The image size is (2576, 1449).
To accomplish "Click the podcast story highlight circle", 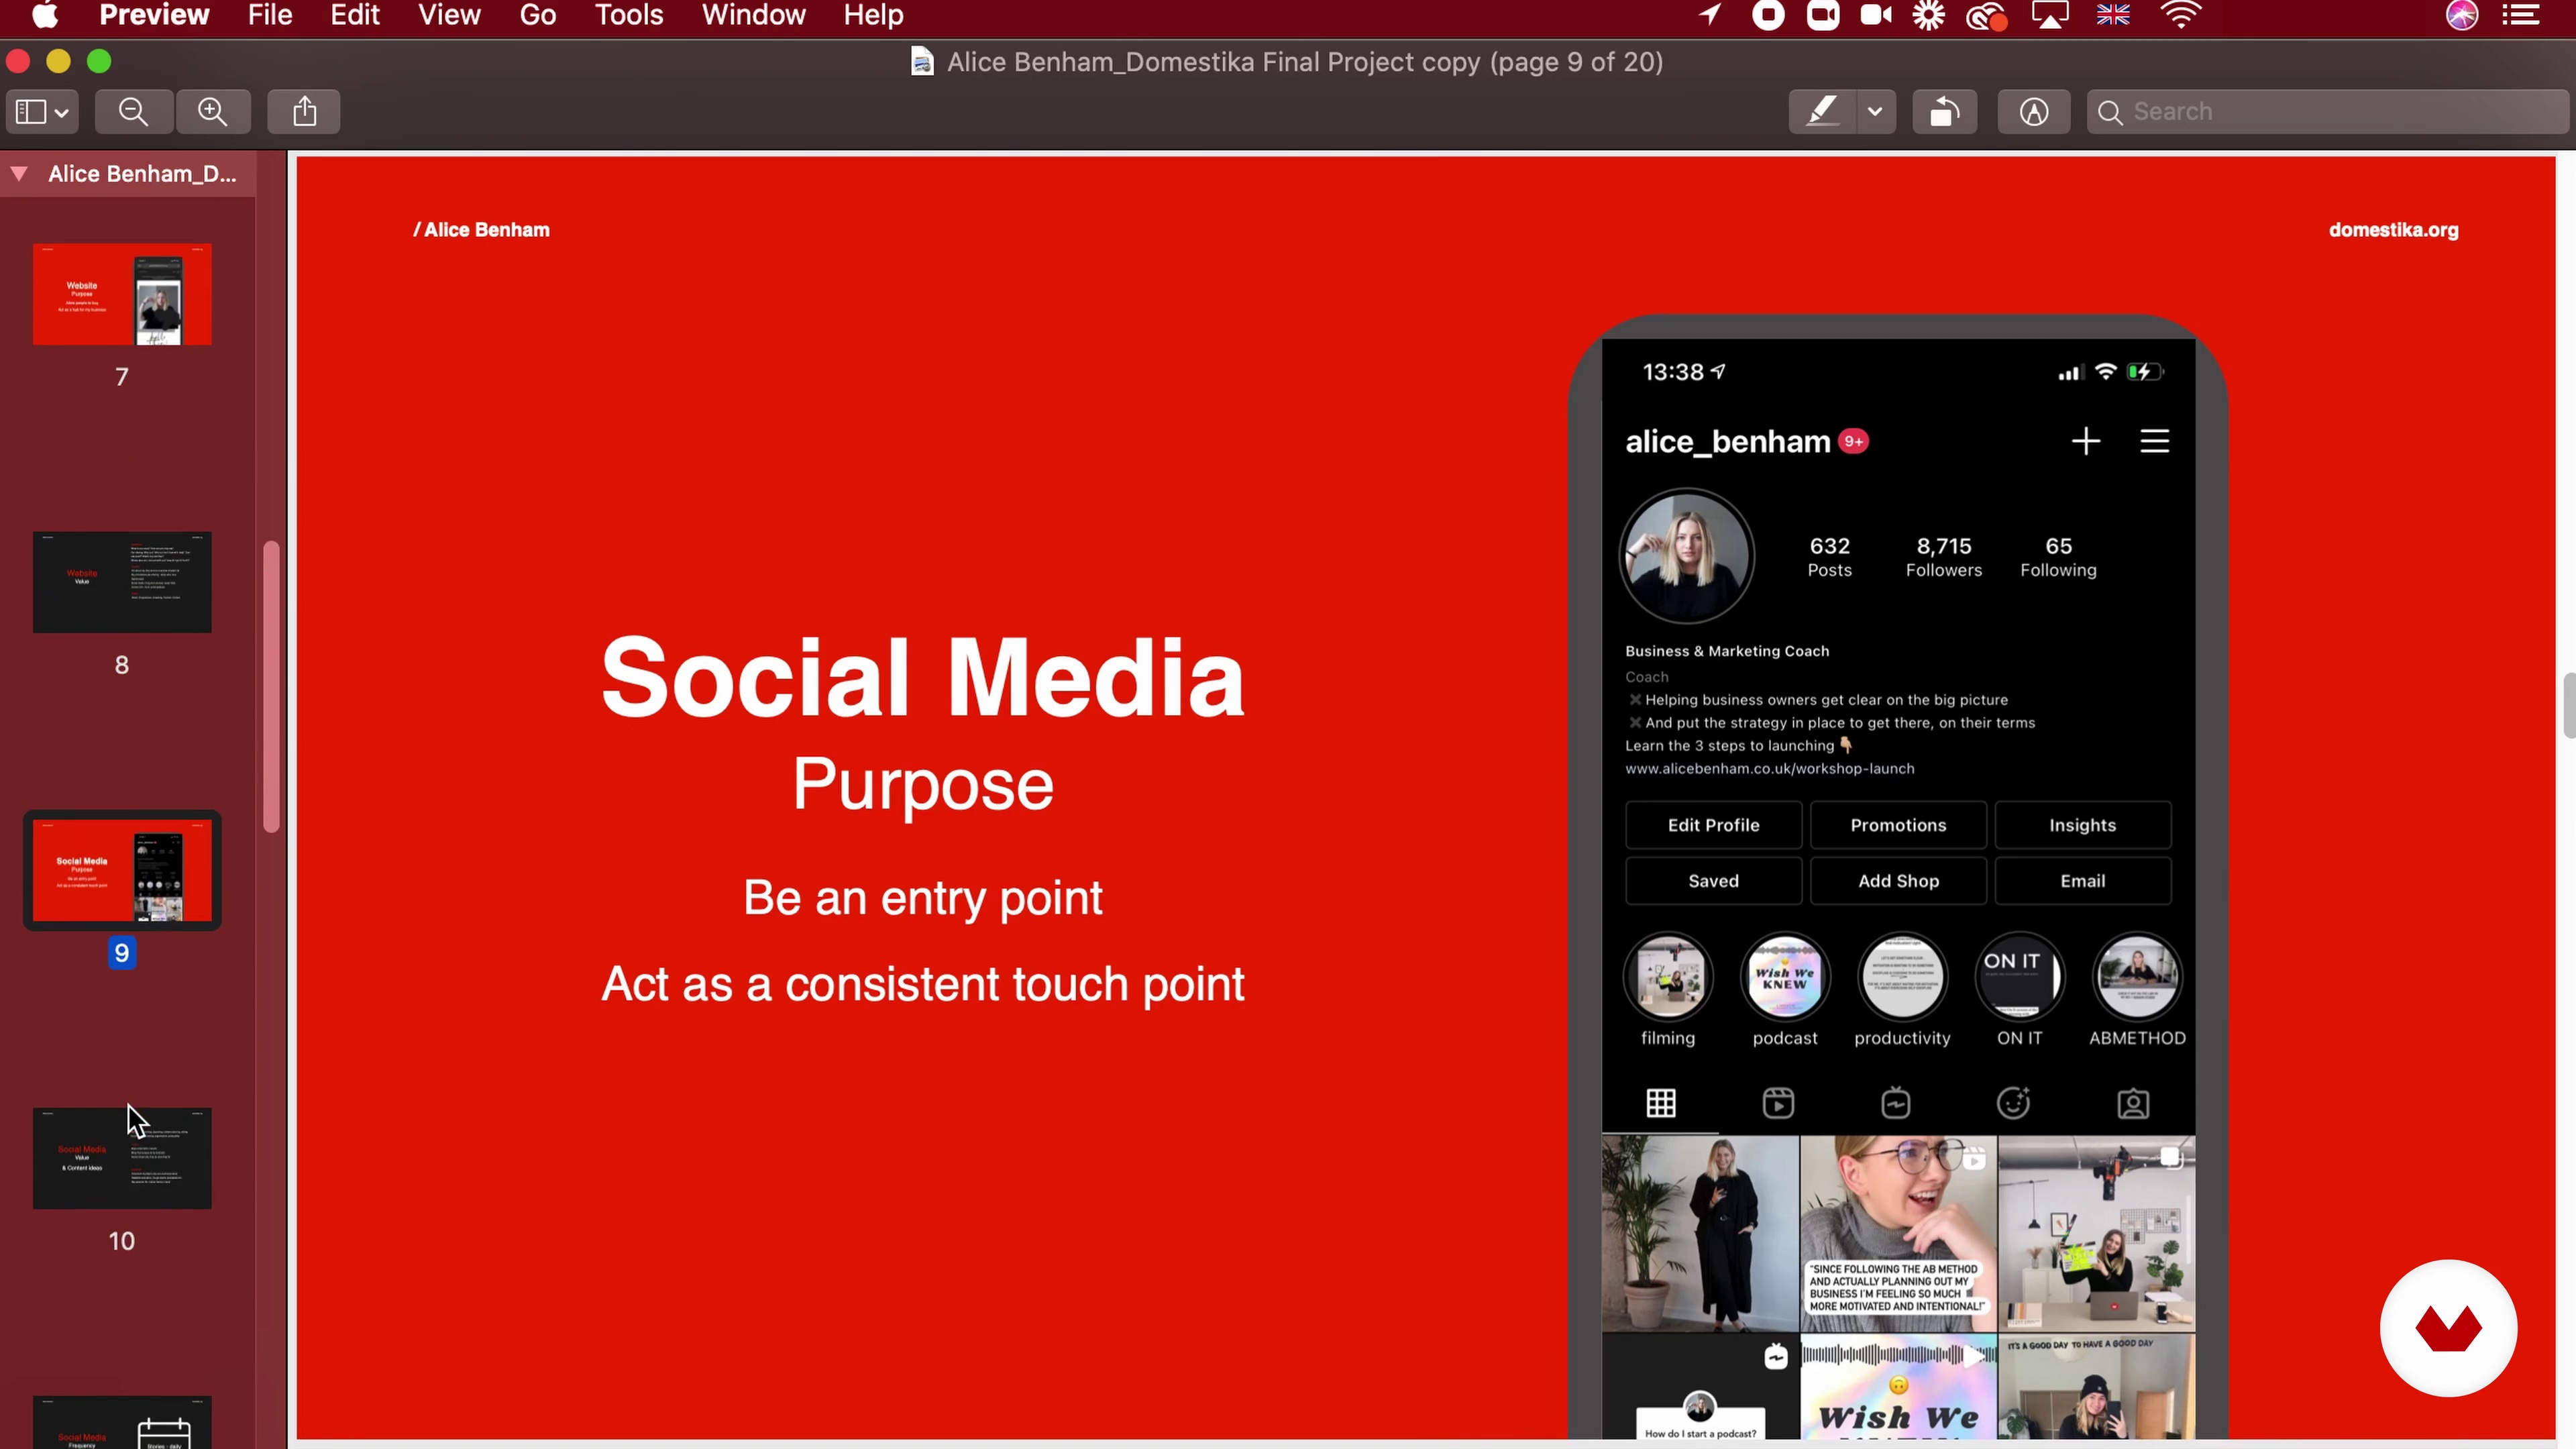I will point(1785,977).
